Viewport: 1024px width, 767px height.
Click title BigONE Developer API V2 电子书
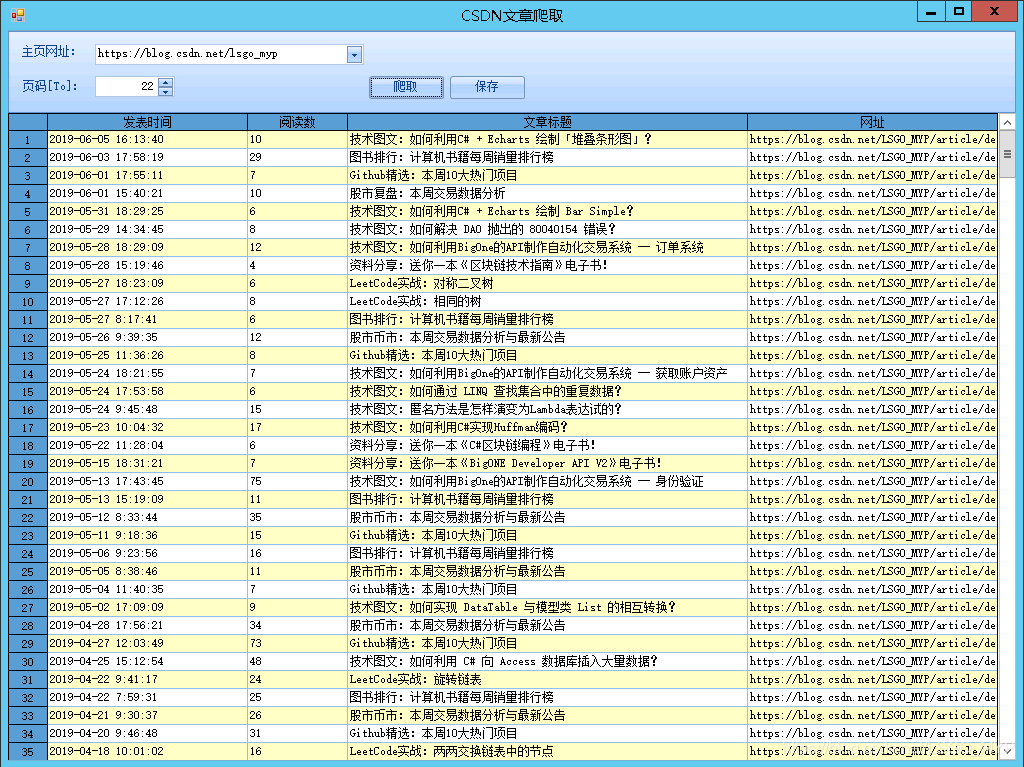547,463
